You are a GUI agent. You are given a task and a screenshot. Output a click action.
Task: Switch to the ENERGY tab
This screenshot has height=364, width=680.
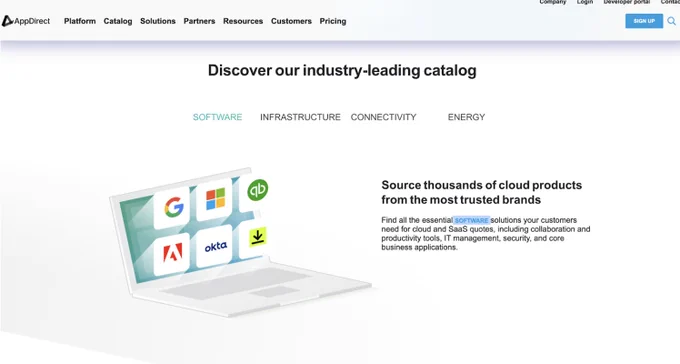coord(466,117)
